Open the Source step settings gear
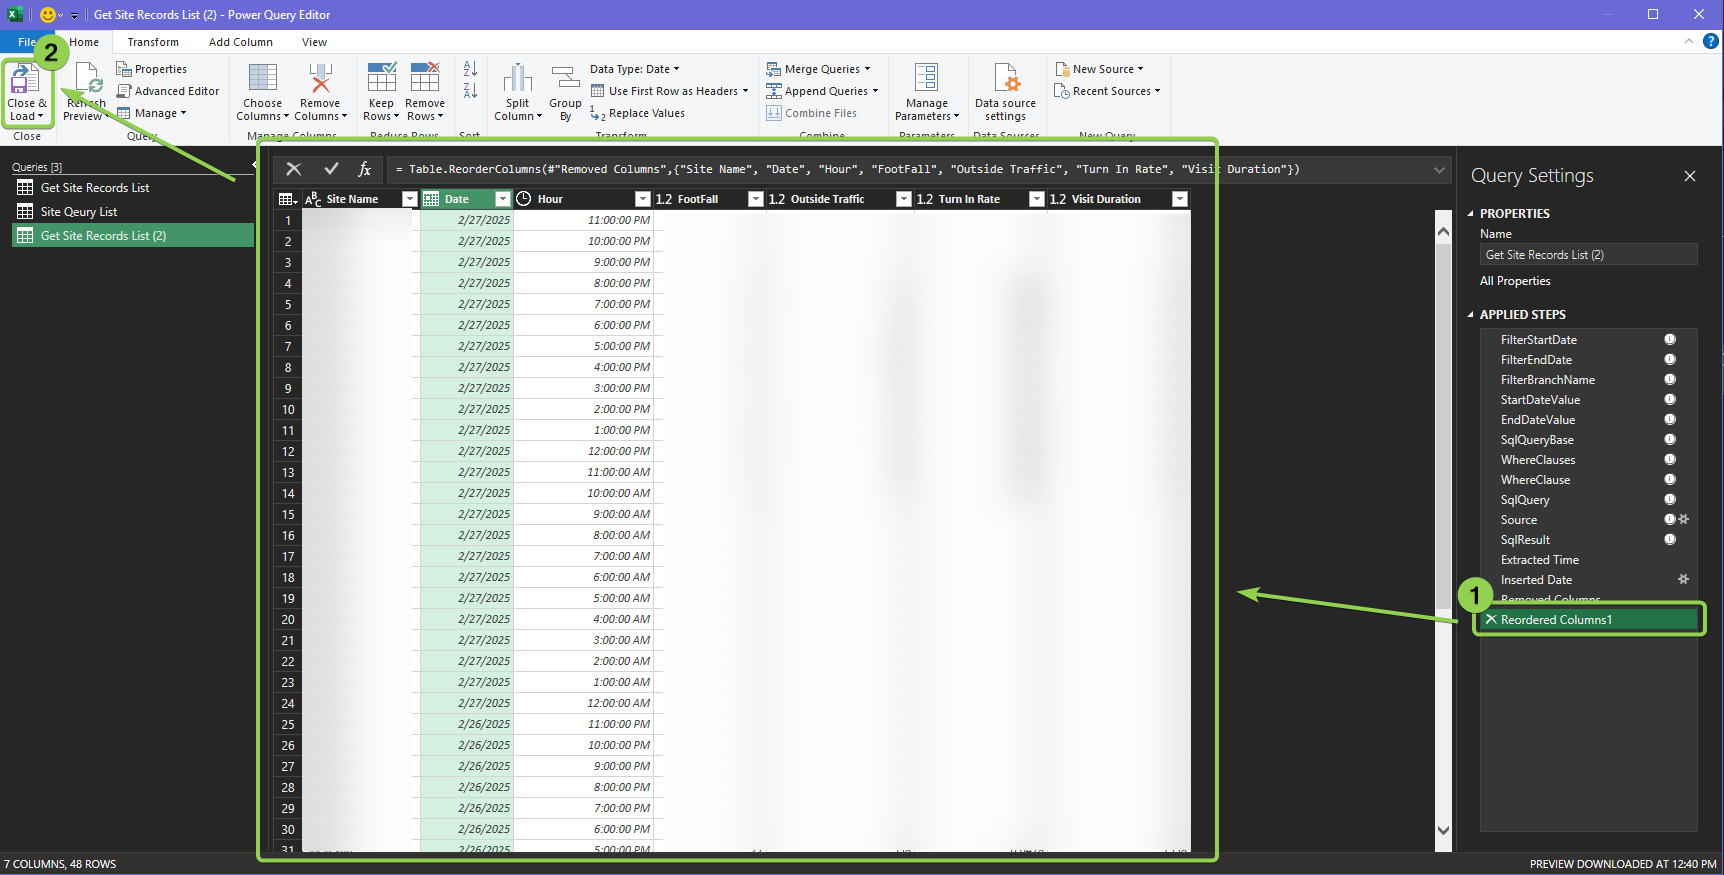This screenshot has height=875, width=1724. pos(1683,519)
